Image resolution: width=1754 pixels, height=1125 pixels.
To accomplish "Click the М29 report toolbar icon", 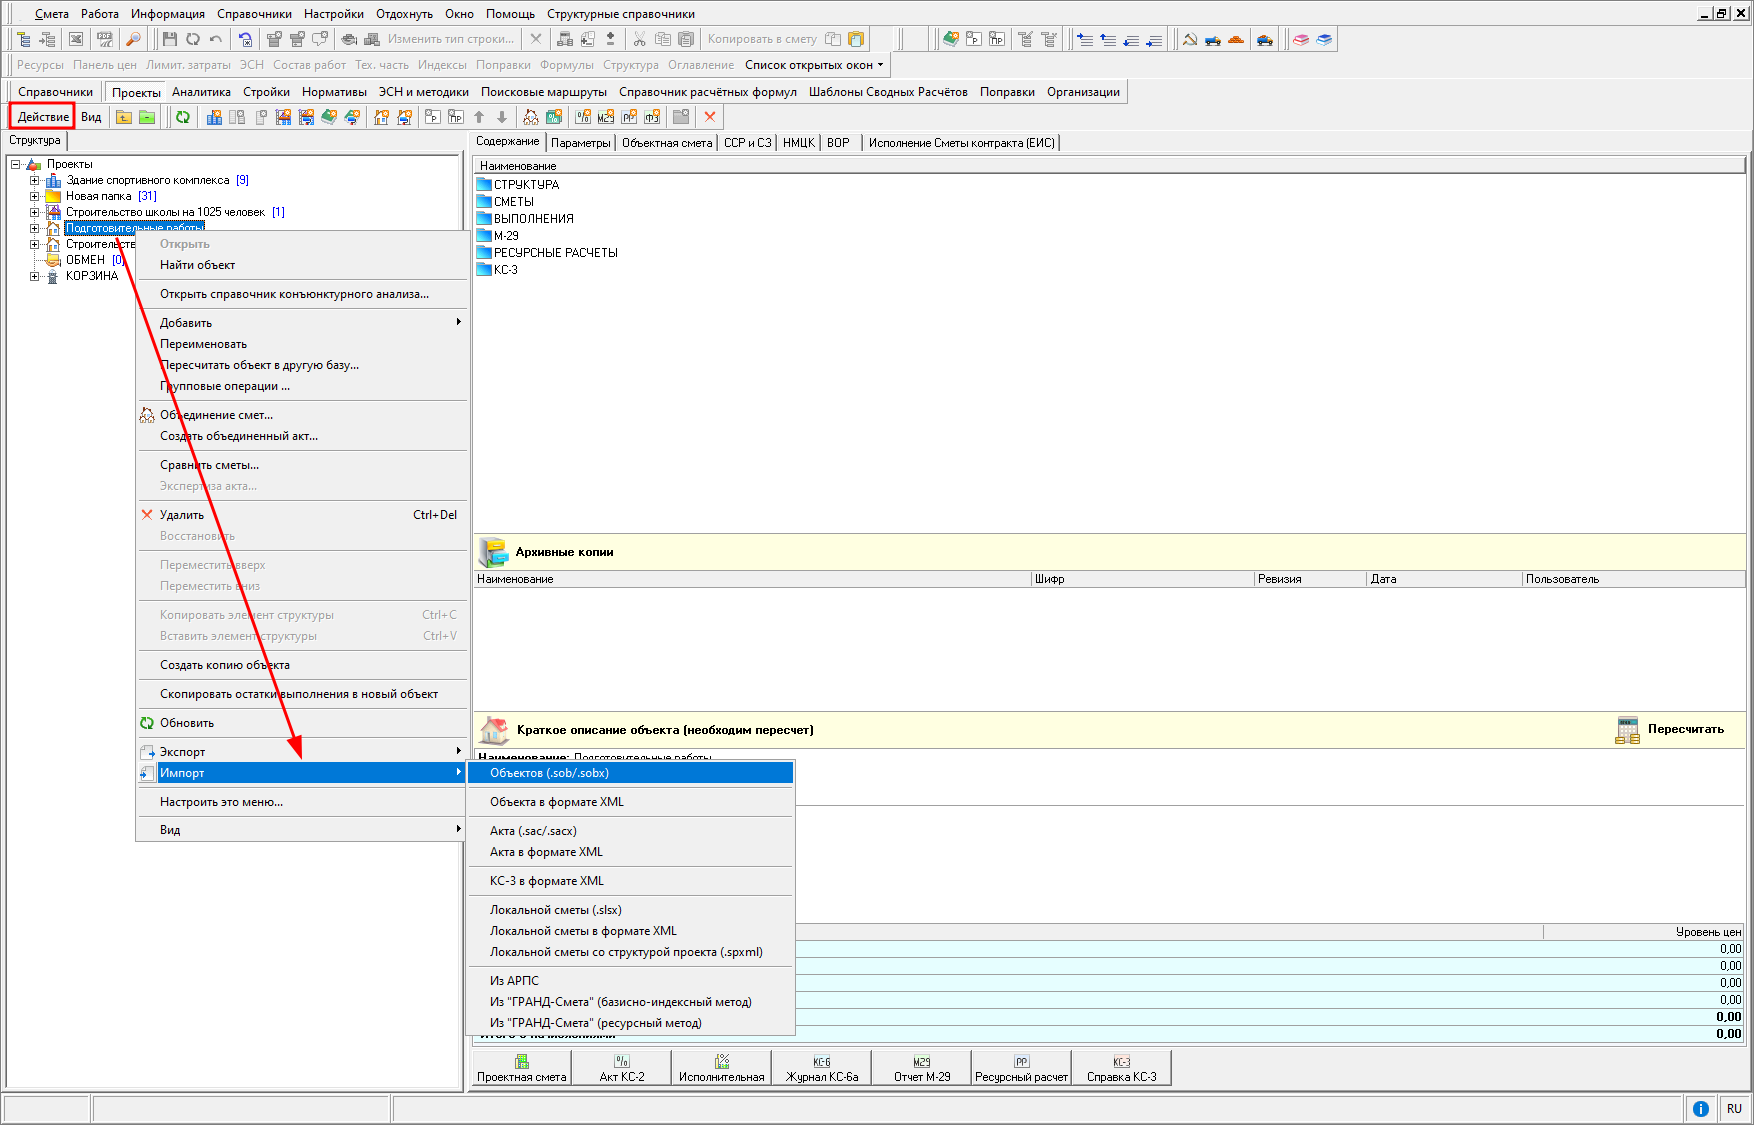I will coord(606,117).
